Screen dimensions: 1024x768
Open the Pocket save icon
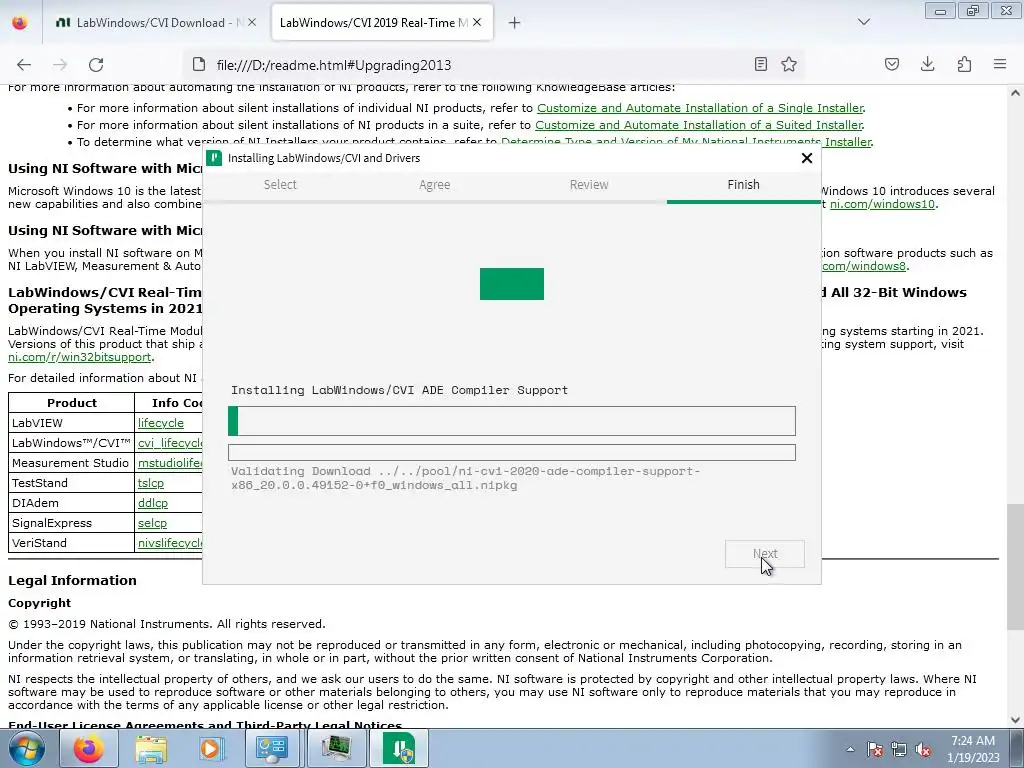891,64
